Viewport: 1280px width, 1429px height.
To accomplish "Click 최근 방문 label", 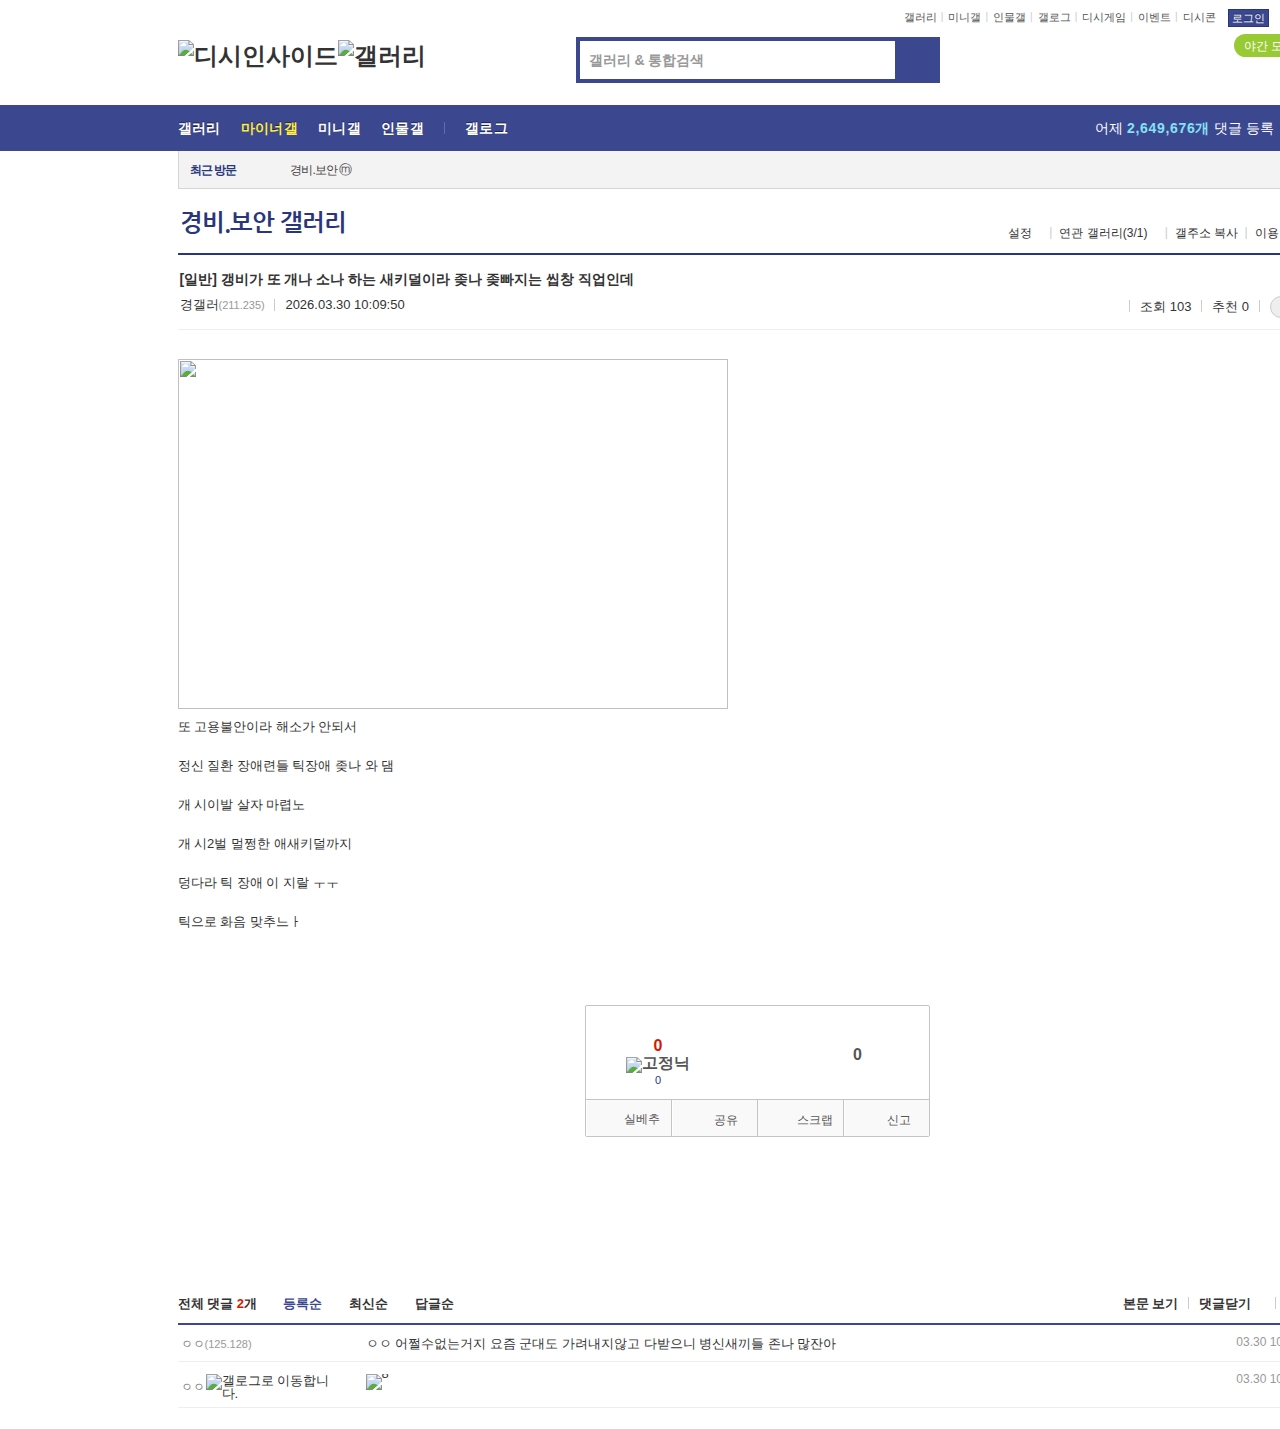I will click(x=213, y=170).
